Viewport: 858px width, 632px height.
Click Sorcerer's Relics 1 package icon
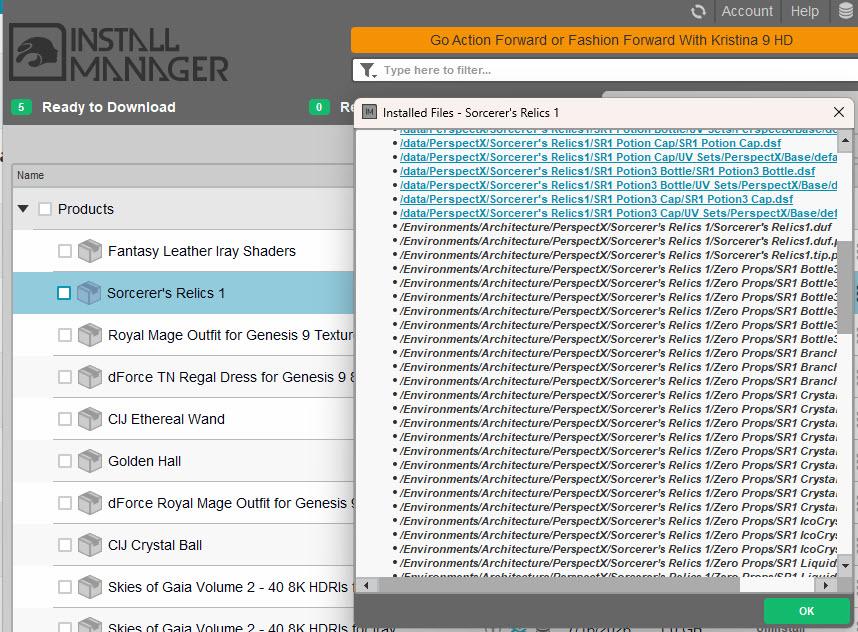88,293
